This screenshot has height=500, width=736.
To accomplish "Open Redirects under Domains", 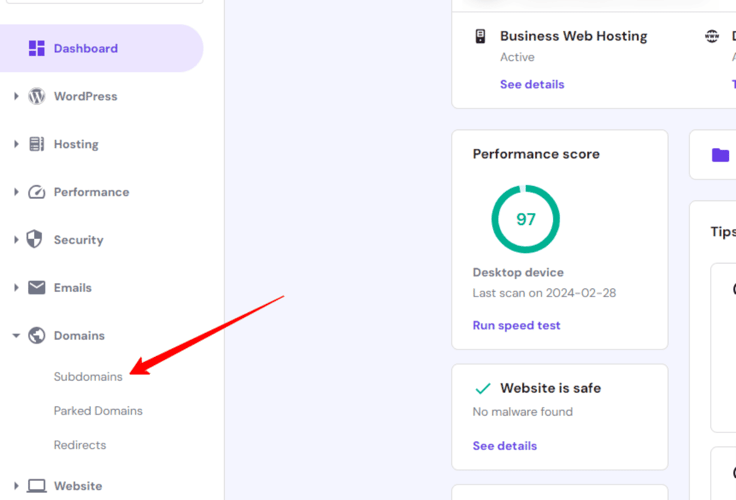I will 80,445.
